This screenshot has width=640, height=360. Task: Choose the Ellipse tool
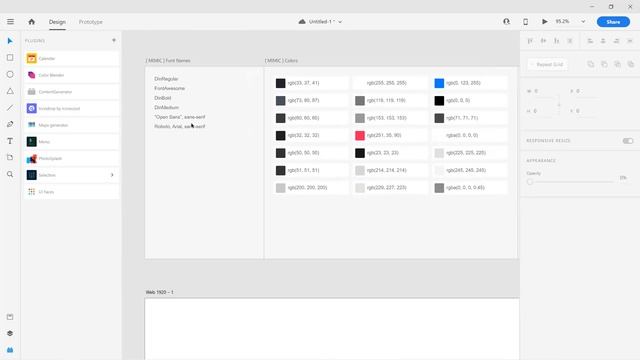tap(10, 74)
